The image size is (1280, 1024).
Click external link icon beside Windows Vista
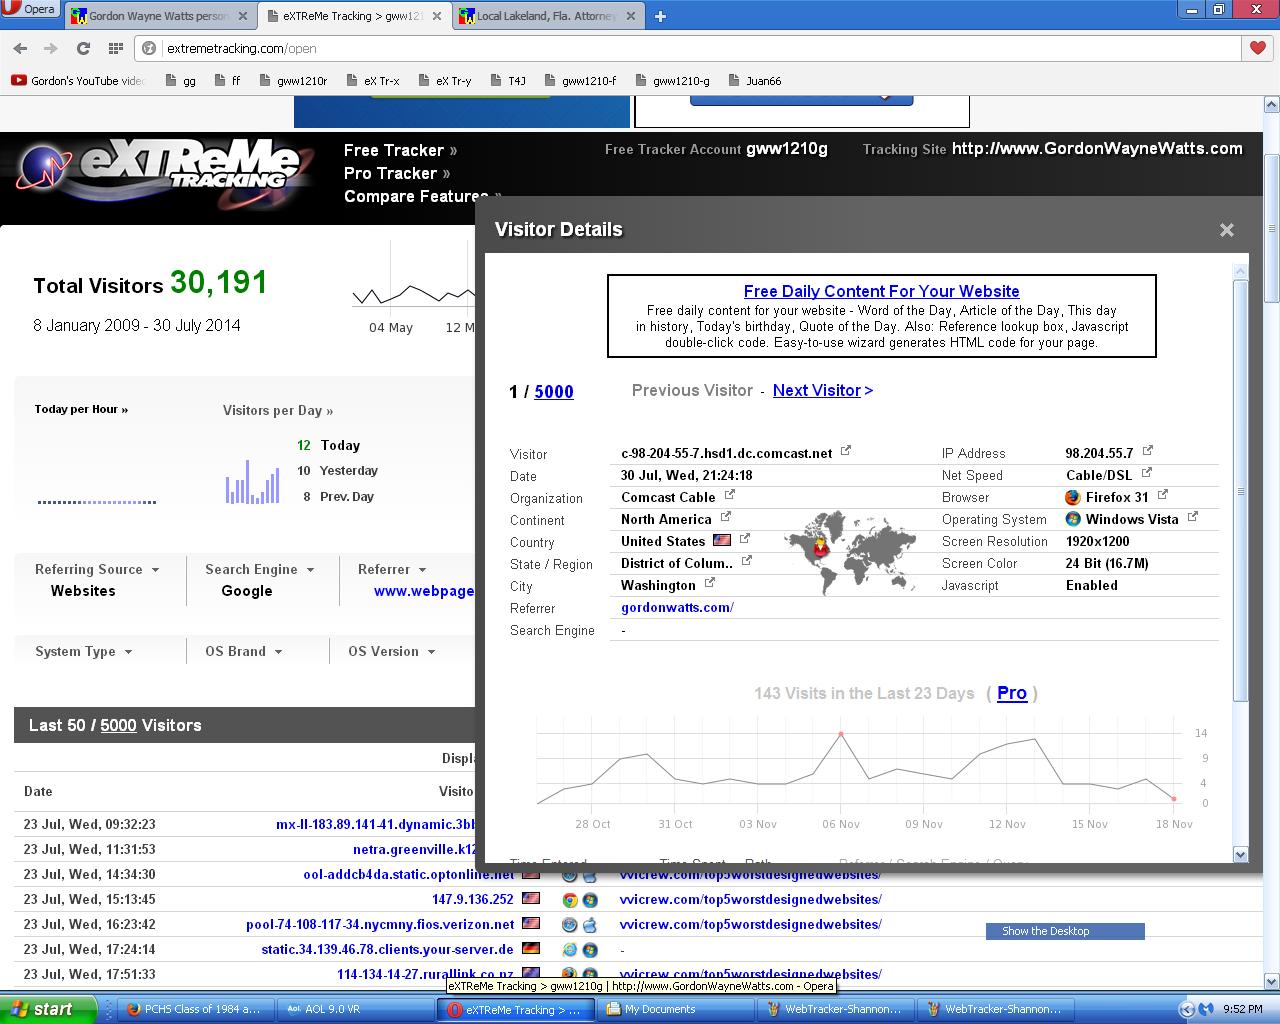[x=1192, y=517]
